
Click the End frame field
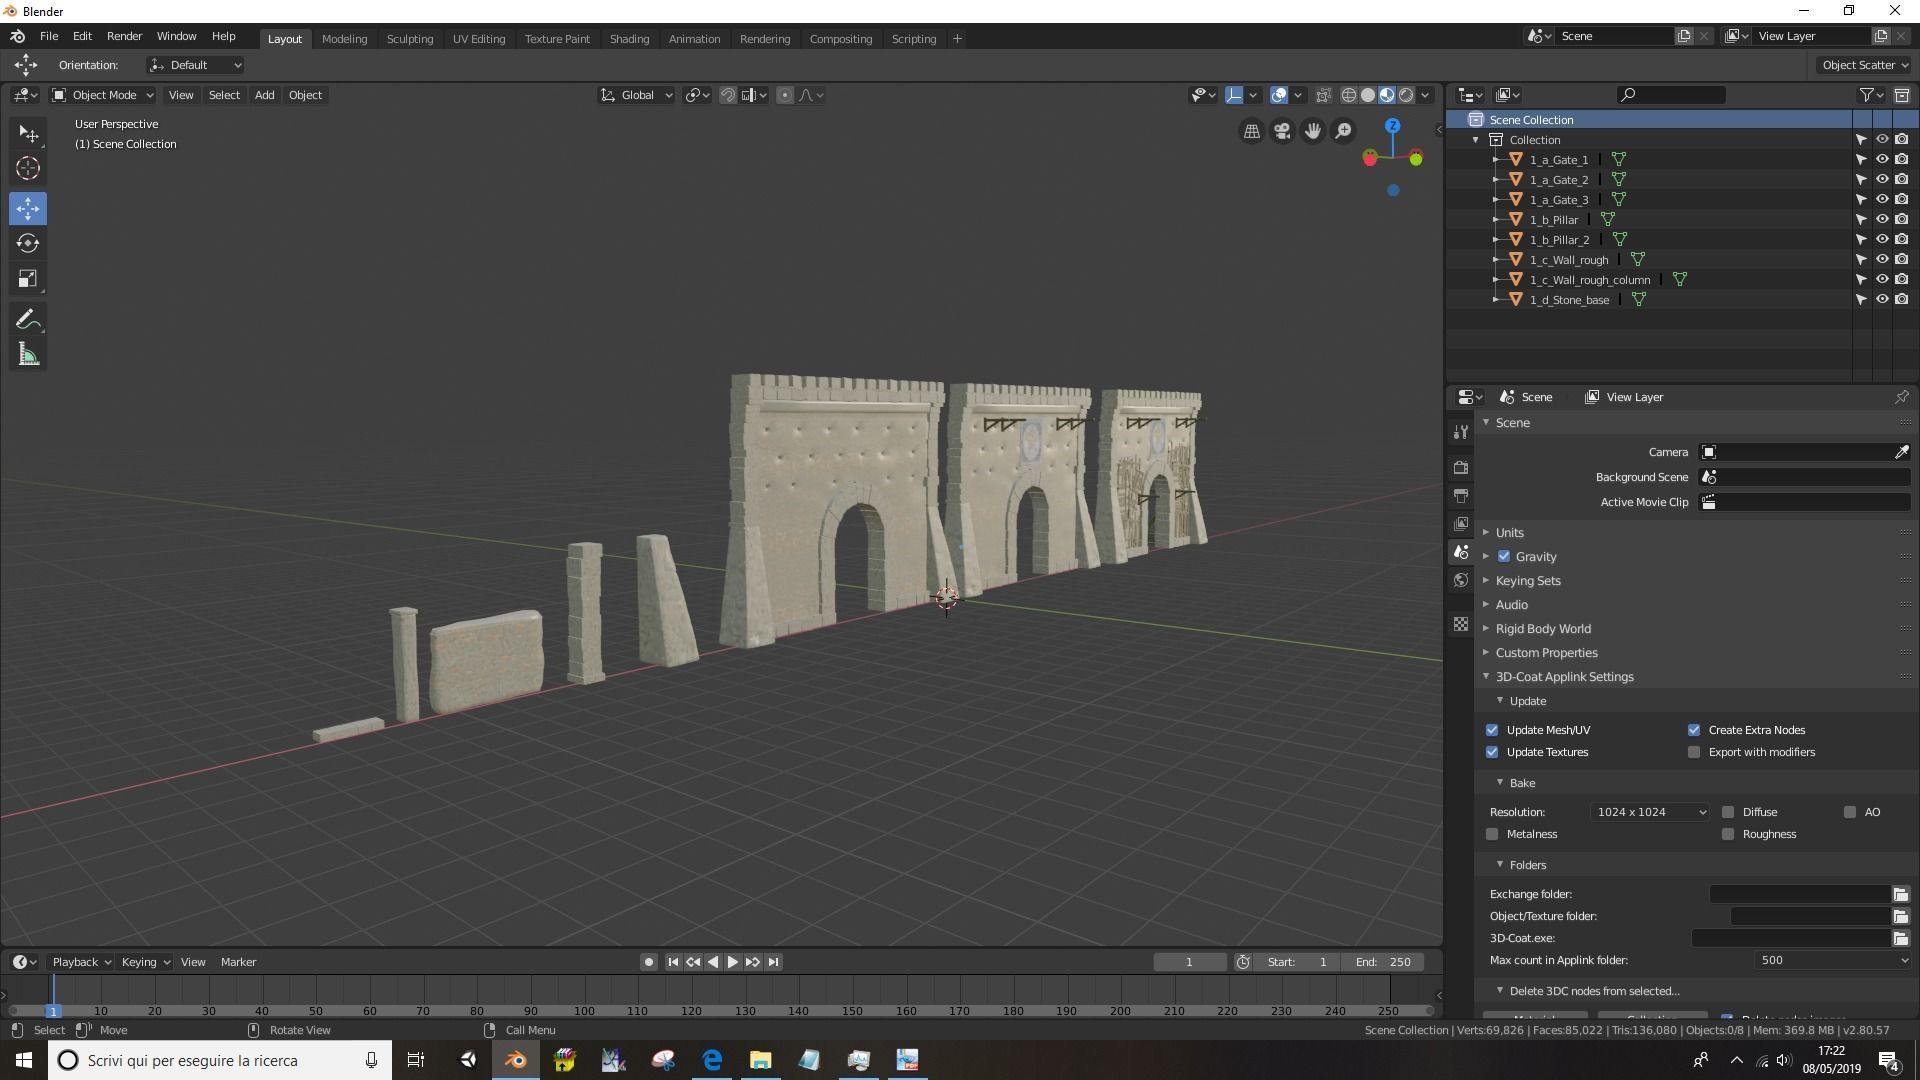pyautogui.click(x=1384, y=962)
